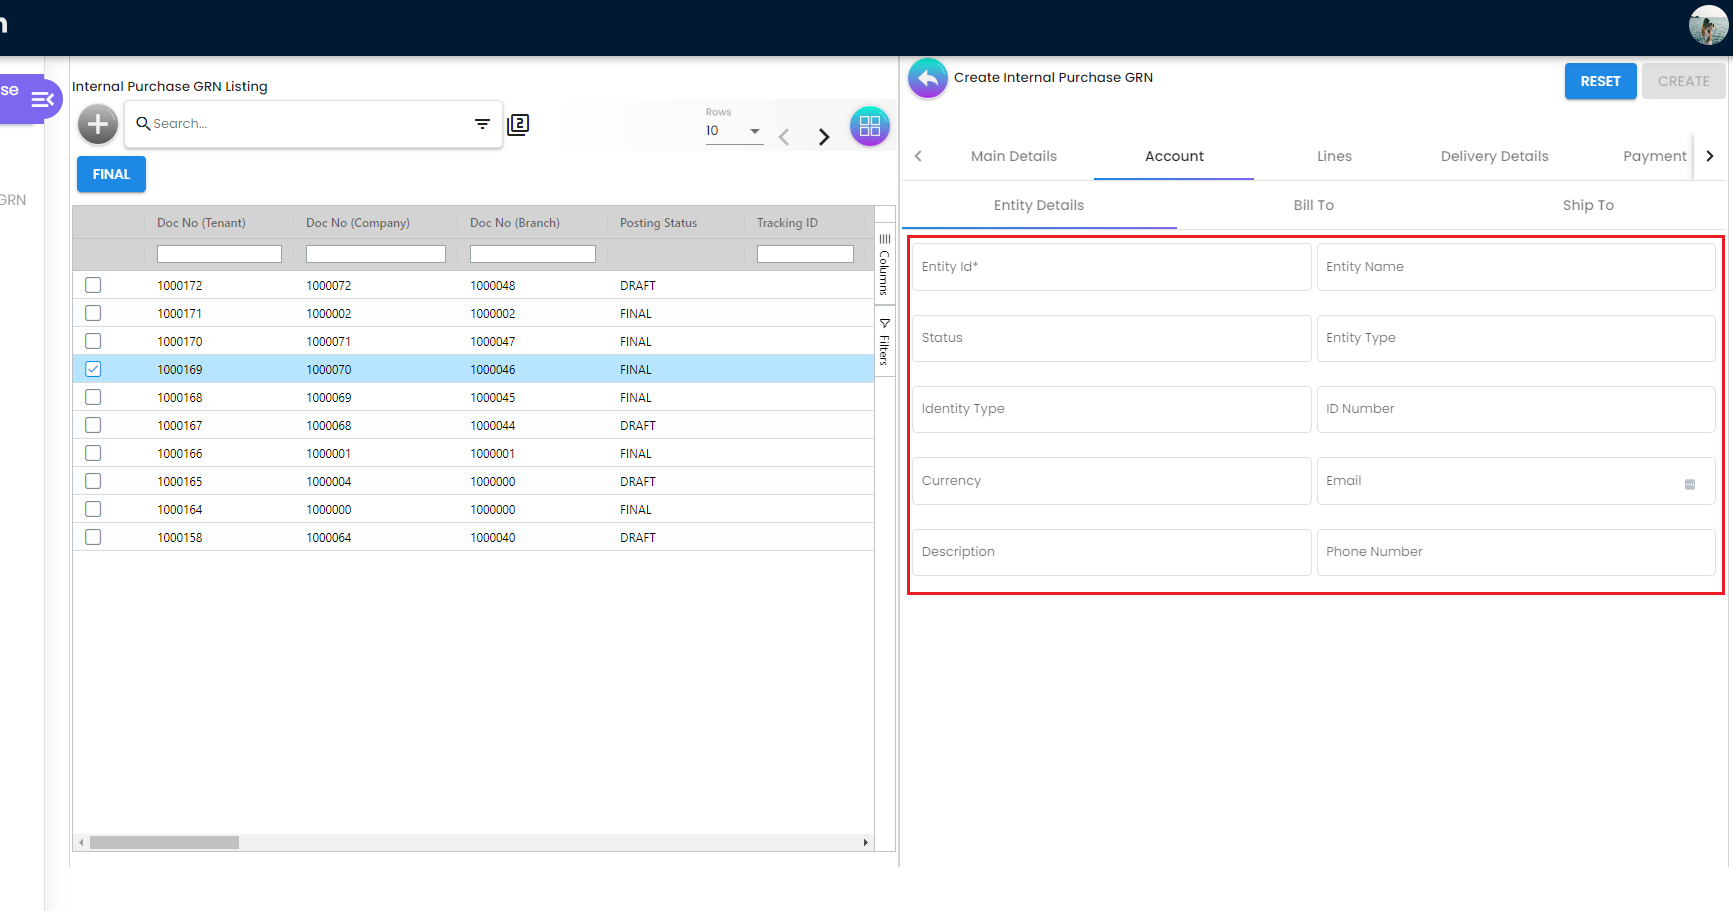The height and width of the screenshot is (911, 1733).
Task: Click the search filter lines icon
Action: 482,124
